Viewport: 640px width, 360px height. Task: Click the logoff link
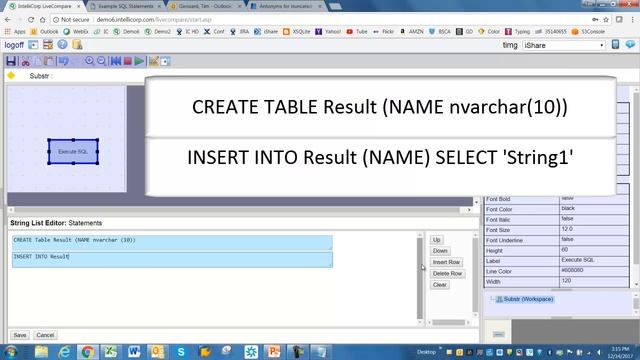pos(14,45)
